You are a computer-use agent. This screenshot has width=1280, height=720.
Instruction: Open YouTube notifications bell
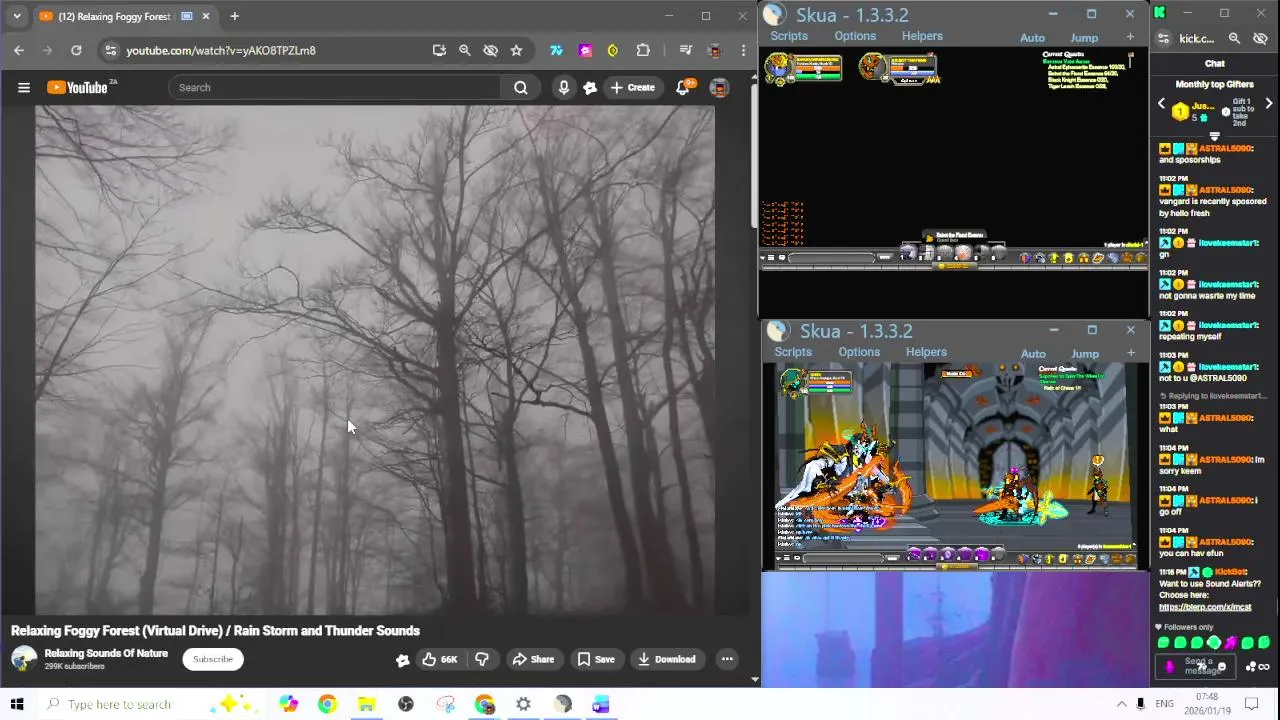683,87
